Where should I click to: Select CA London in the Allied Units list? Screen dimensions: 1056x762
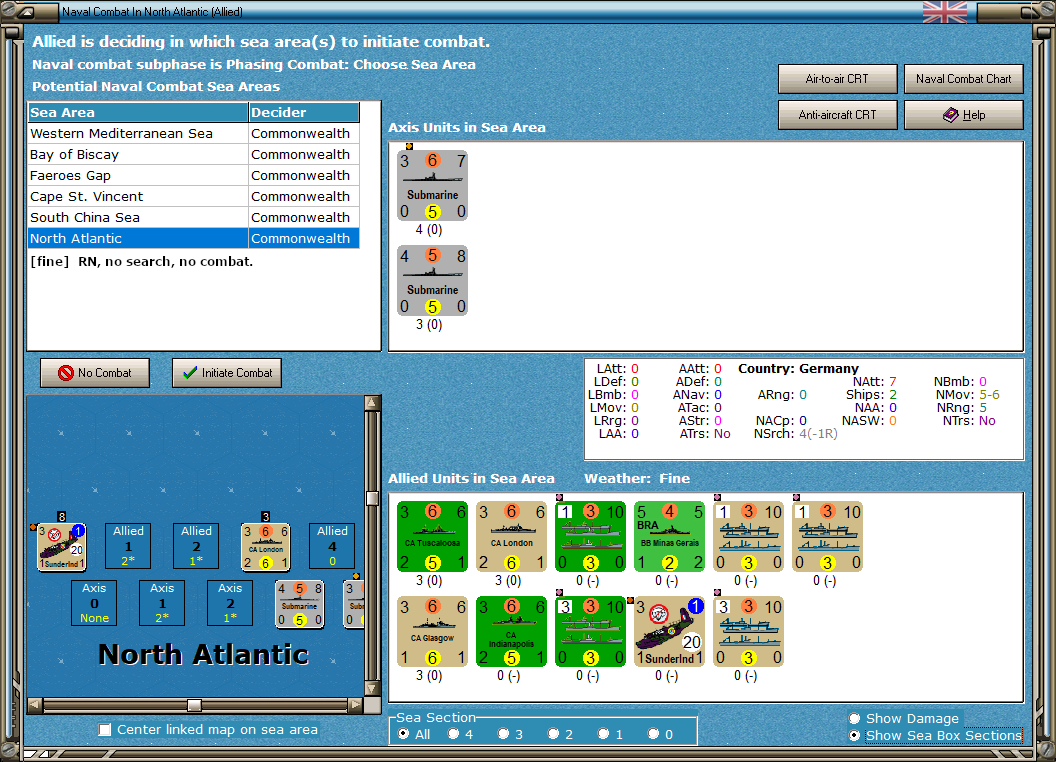coord(511,536)
